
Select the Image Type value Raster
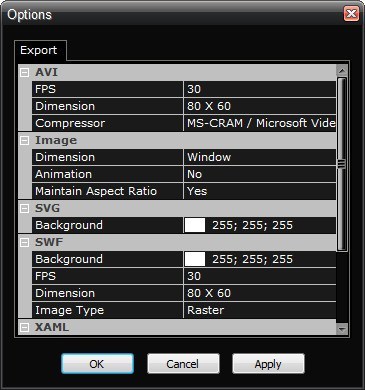260,310
